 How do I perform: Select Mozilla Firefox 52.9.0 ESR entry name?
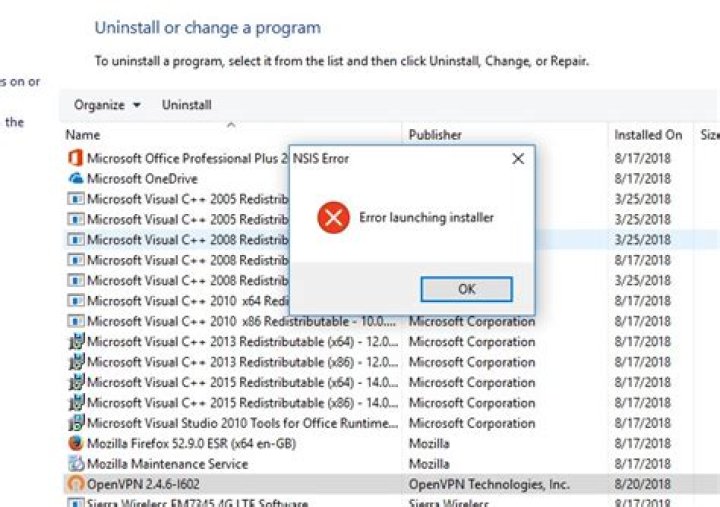(x=191, y=443)
